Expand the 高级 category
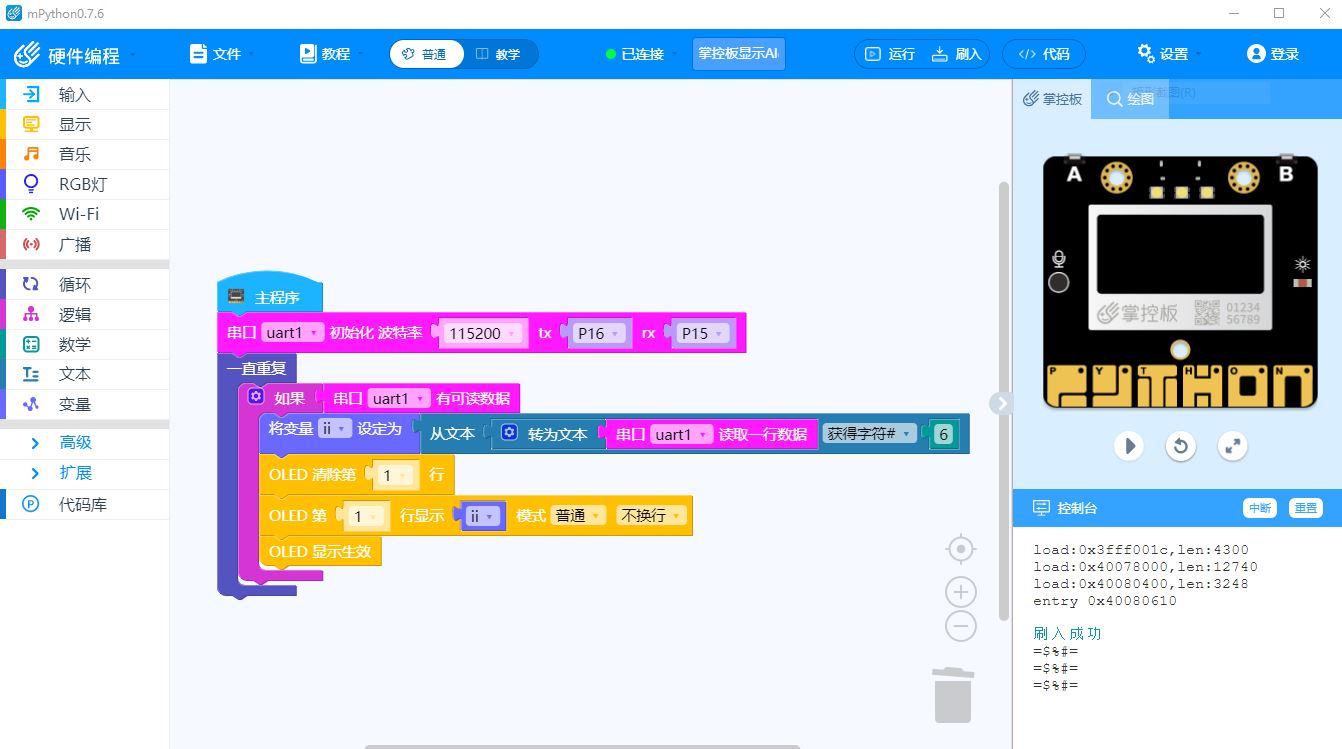The image size is (1342, 749). pyautogui.click(x=75, y=442)
